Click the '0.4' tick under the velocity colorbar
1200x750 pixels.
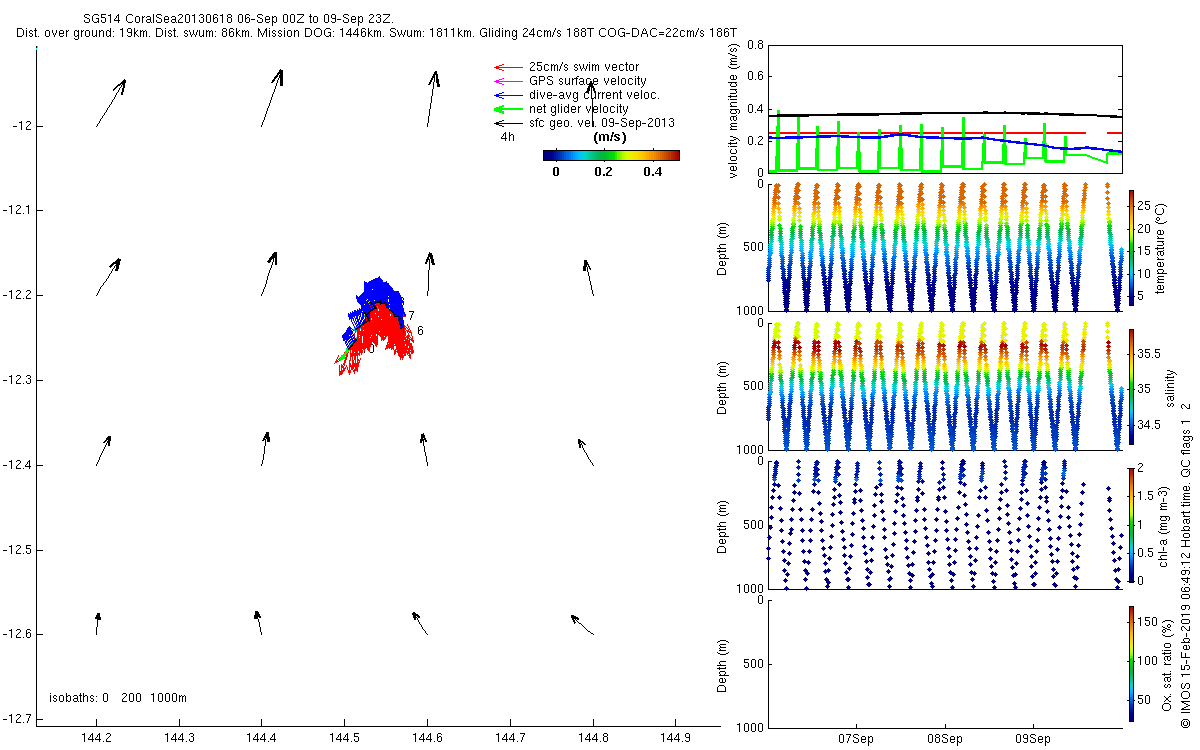[x=653, y=172]
